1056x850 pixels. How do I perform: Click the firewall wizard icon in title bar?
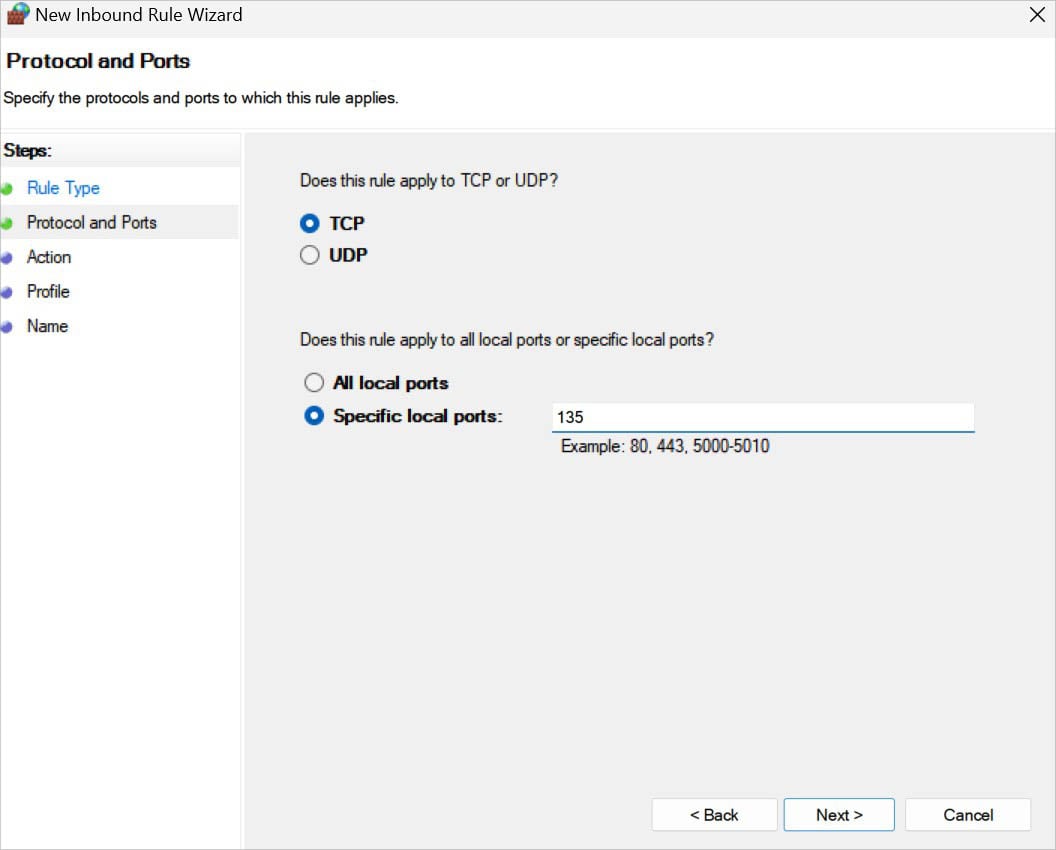[17, 15]
